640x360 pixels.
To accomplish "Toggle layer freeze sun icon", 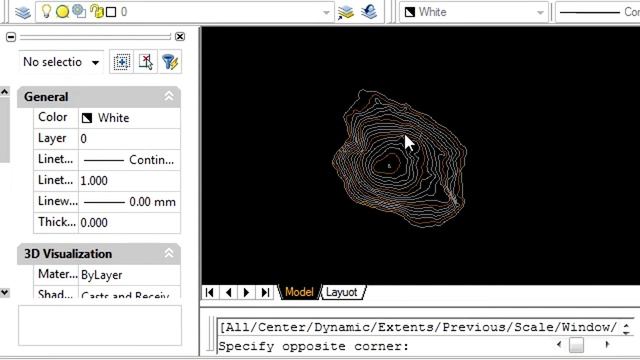I will tap(62, 12).
